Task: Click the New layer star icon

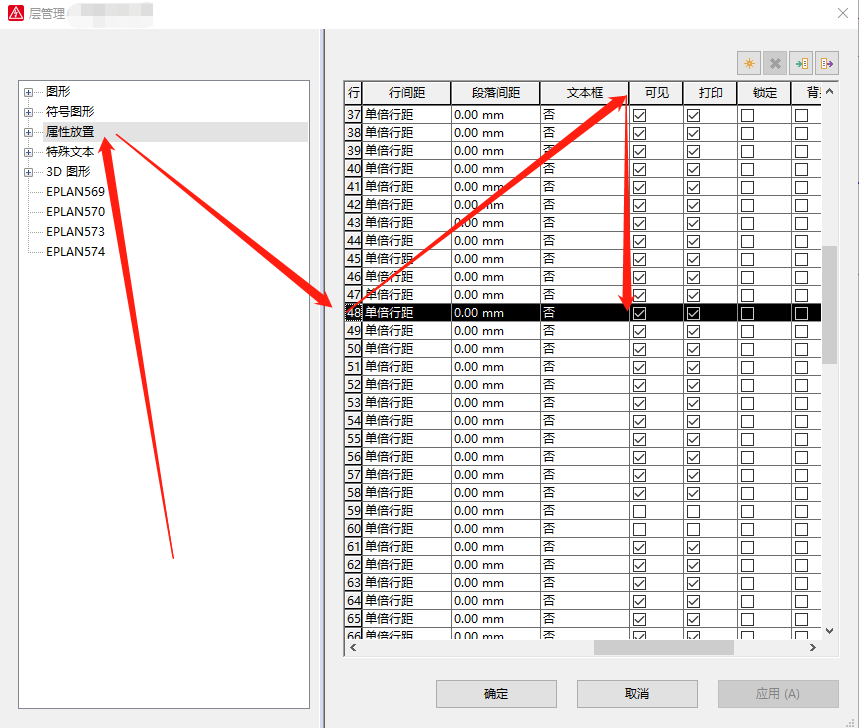Action: coord(749,63)
